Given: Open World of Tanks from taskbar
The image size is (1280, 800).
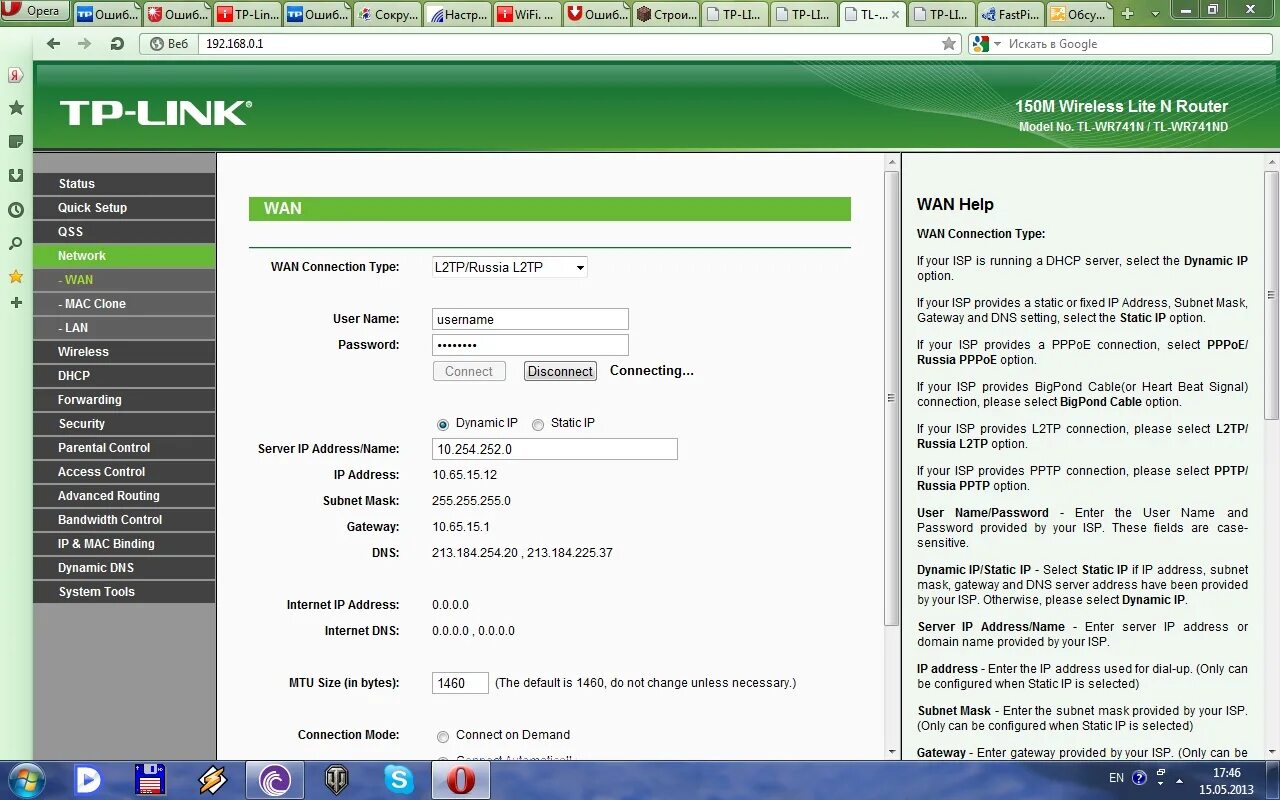Looking at the screenshot, I should [x=337, y=779].
